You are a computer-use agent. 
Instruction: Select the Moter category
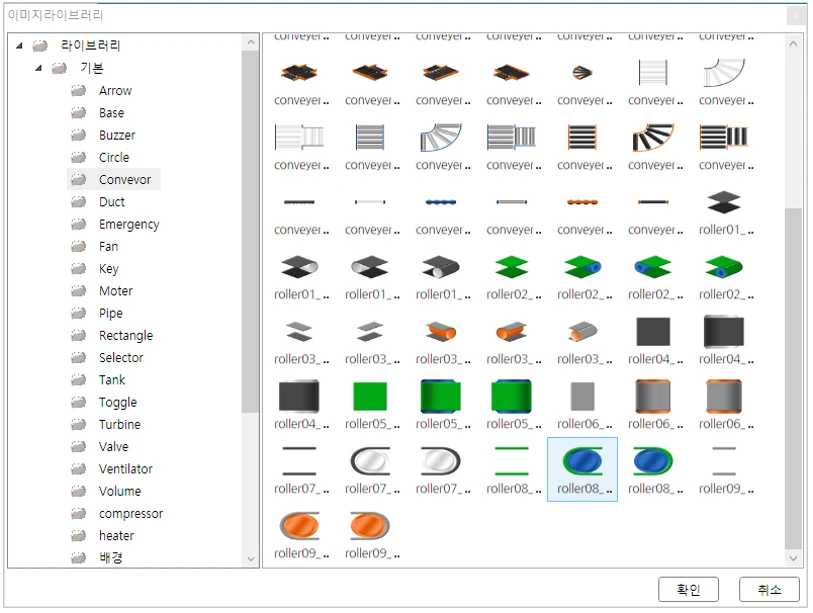pyautogui.click(x=116, y=291)
